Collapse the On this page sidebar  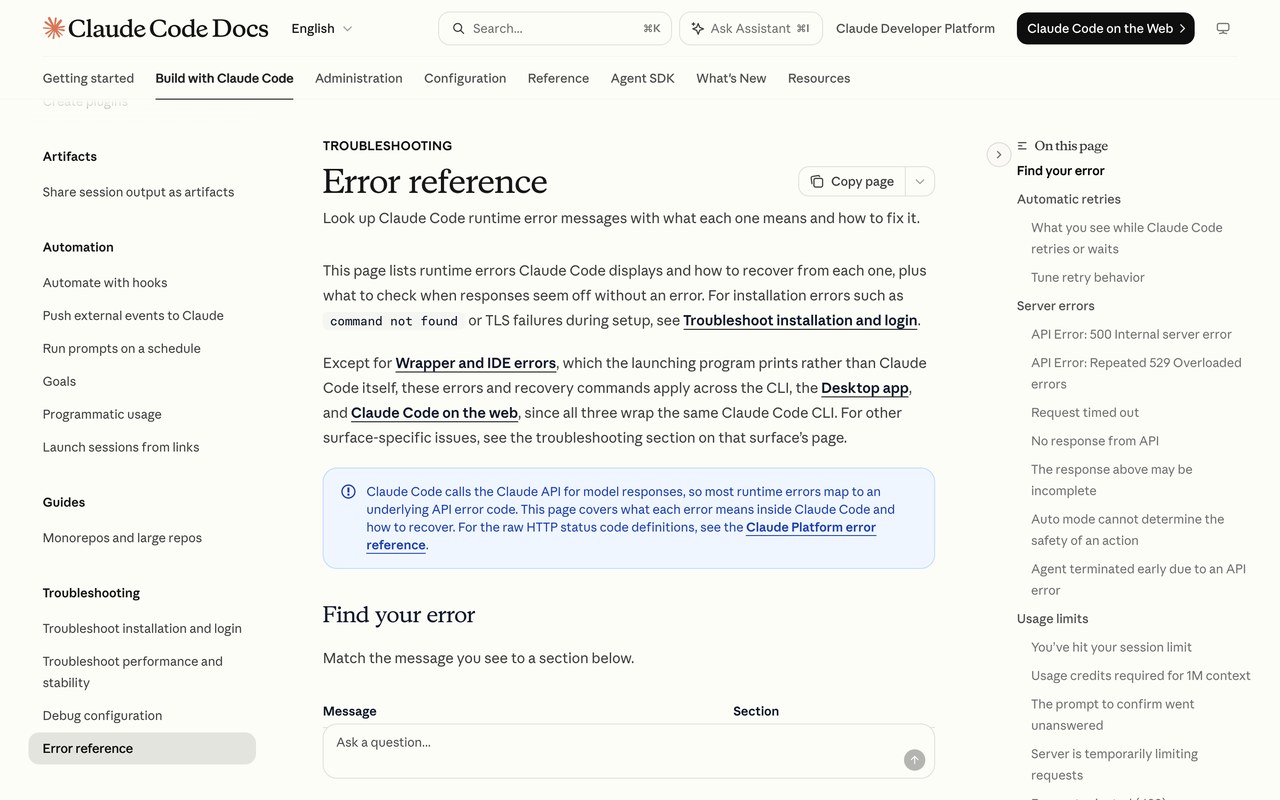(998, 154)
